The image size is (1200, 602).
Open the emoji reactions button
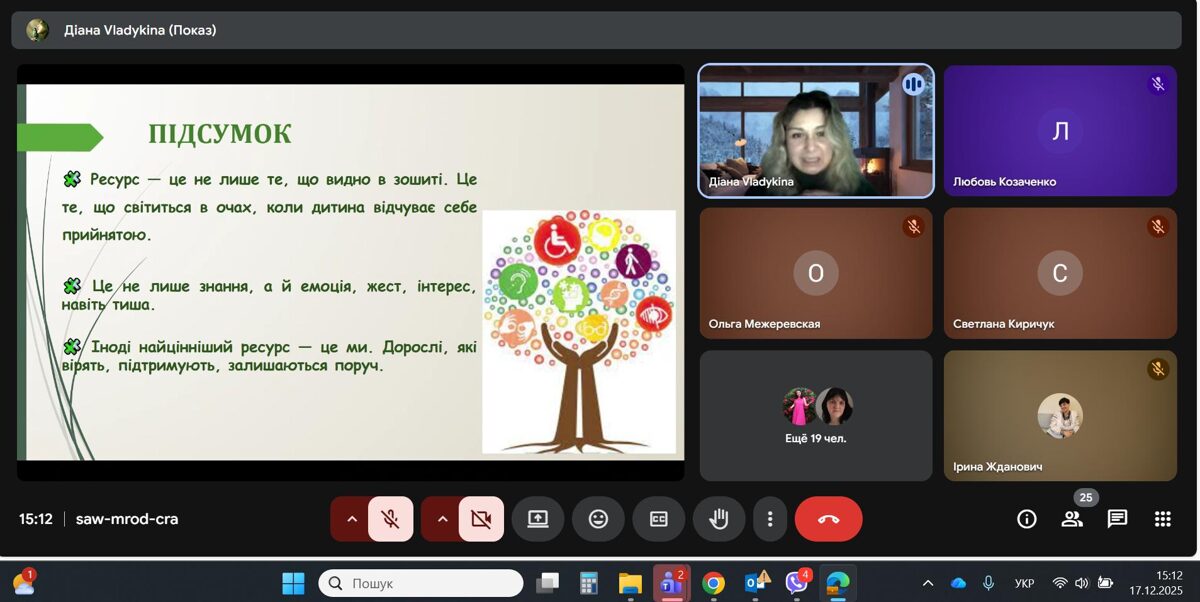[598, 519]
